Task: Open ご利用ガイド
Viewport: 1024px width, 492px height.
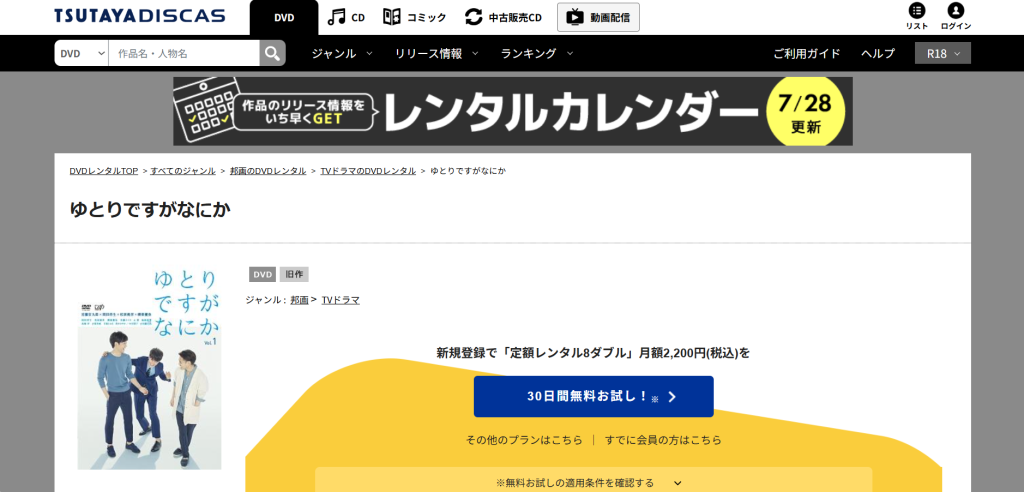Action: [807, 54]
